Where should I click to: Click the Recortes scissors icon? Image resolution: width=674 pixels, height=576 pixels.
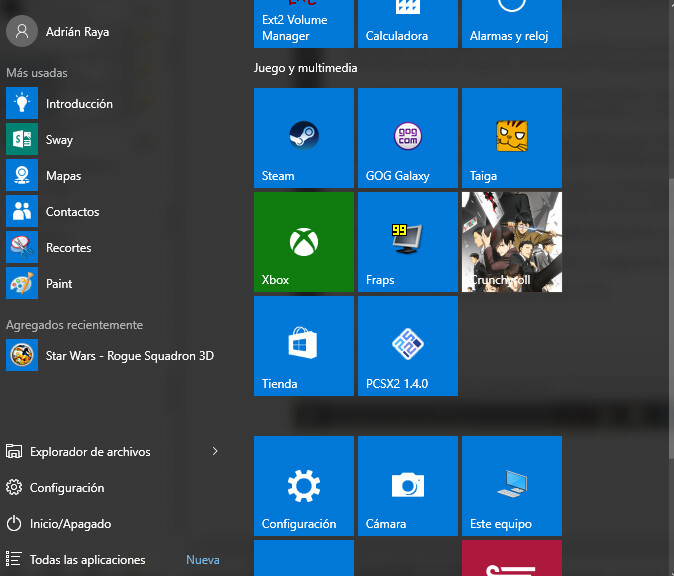pyautogui.click(x=22, y=247)
